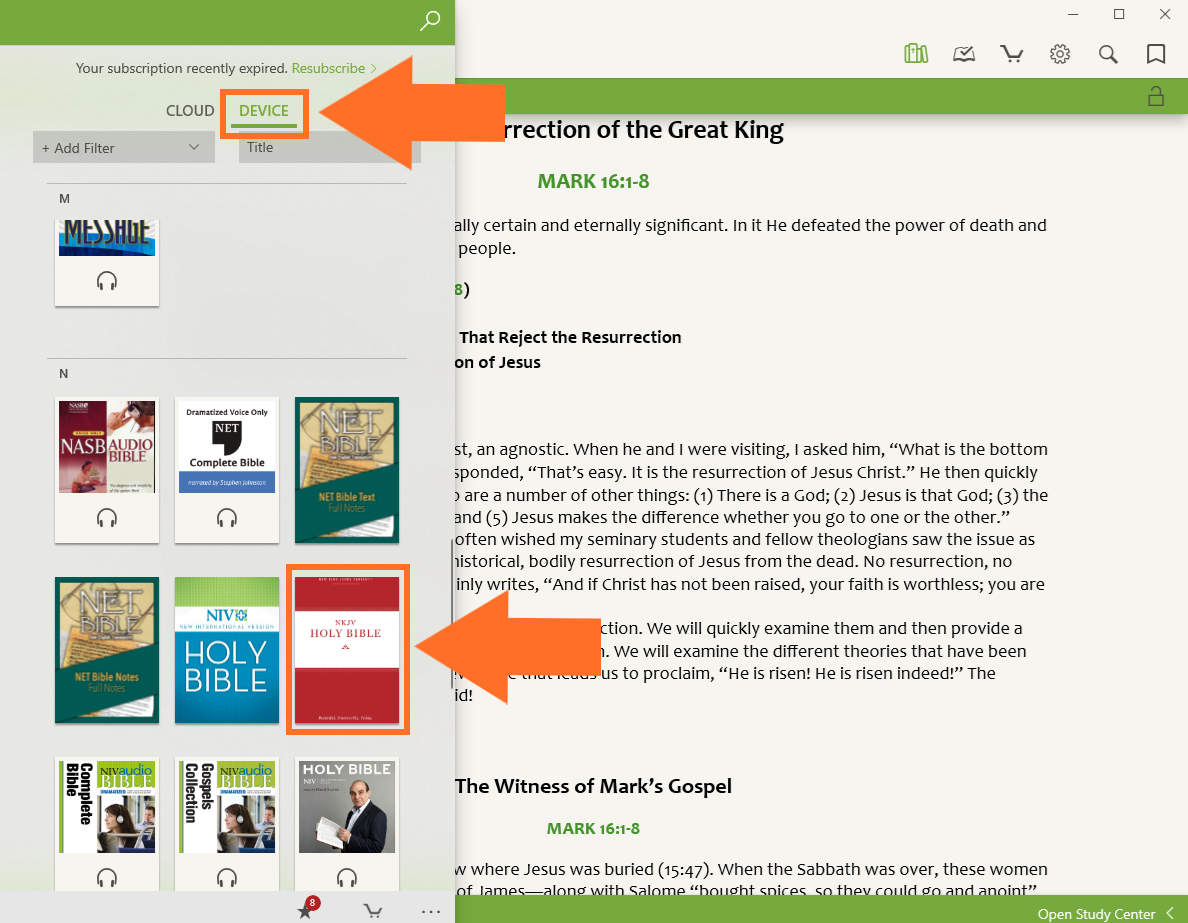This screenshot has height=923, width=1188.
Task: Switch to the CLOUD tab
Action: (190, 111)
